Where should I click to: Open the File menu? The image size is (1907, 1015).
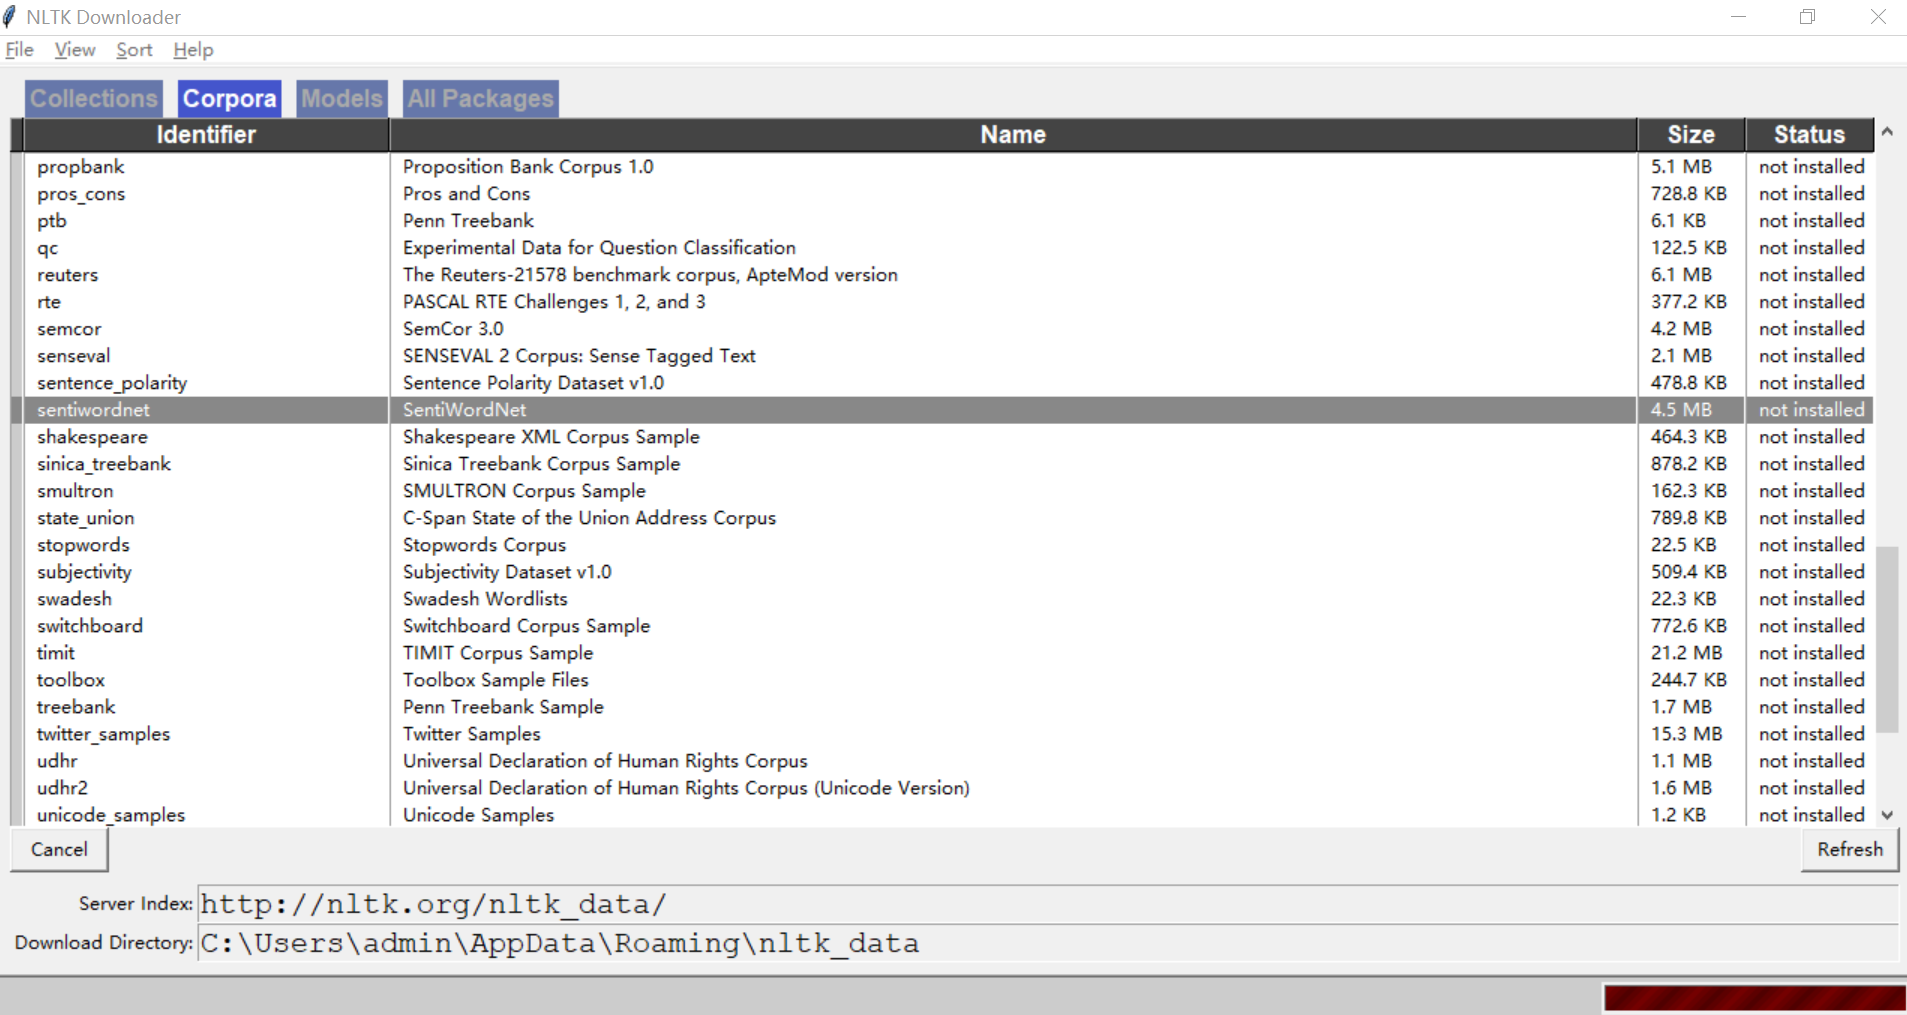(x=20, y=50)
